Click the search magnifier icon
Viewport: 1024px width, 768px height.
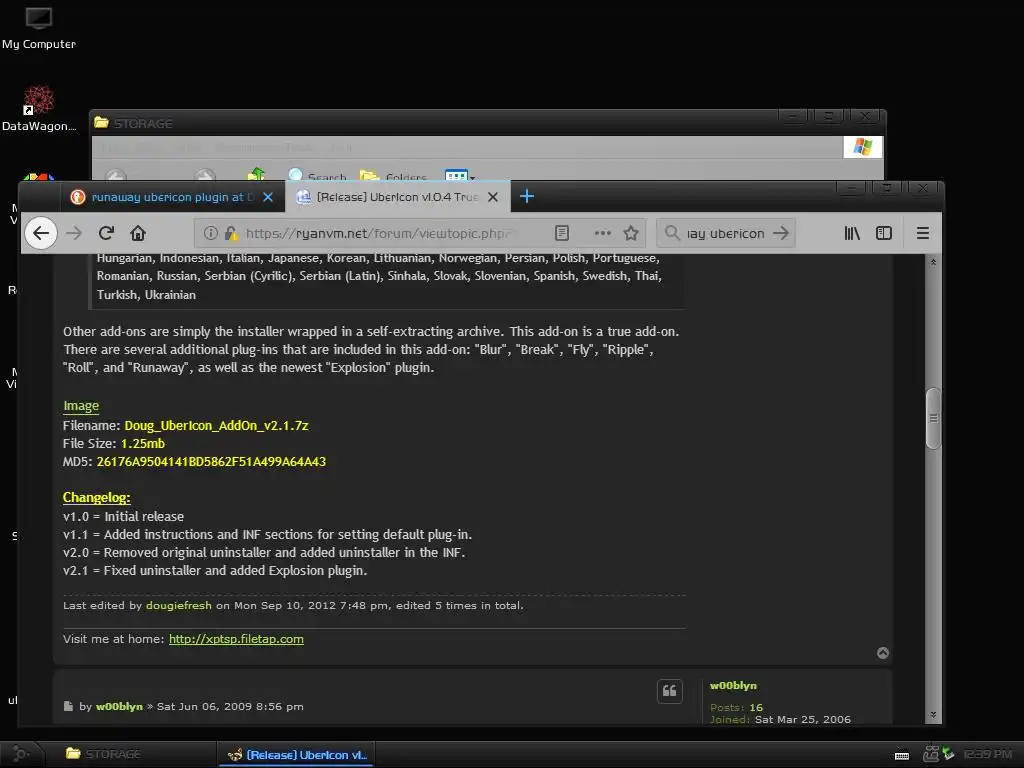[x=672, y=233]
